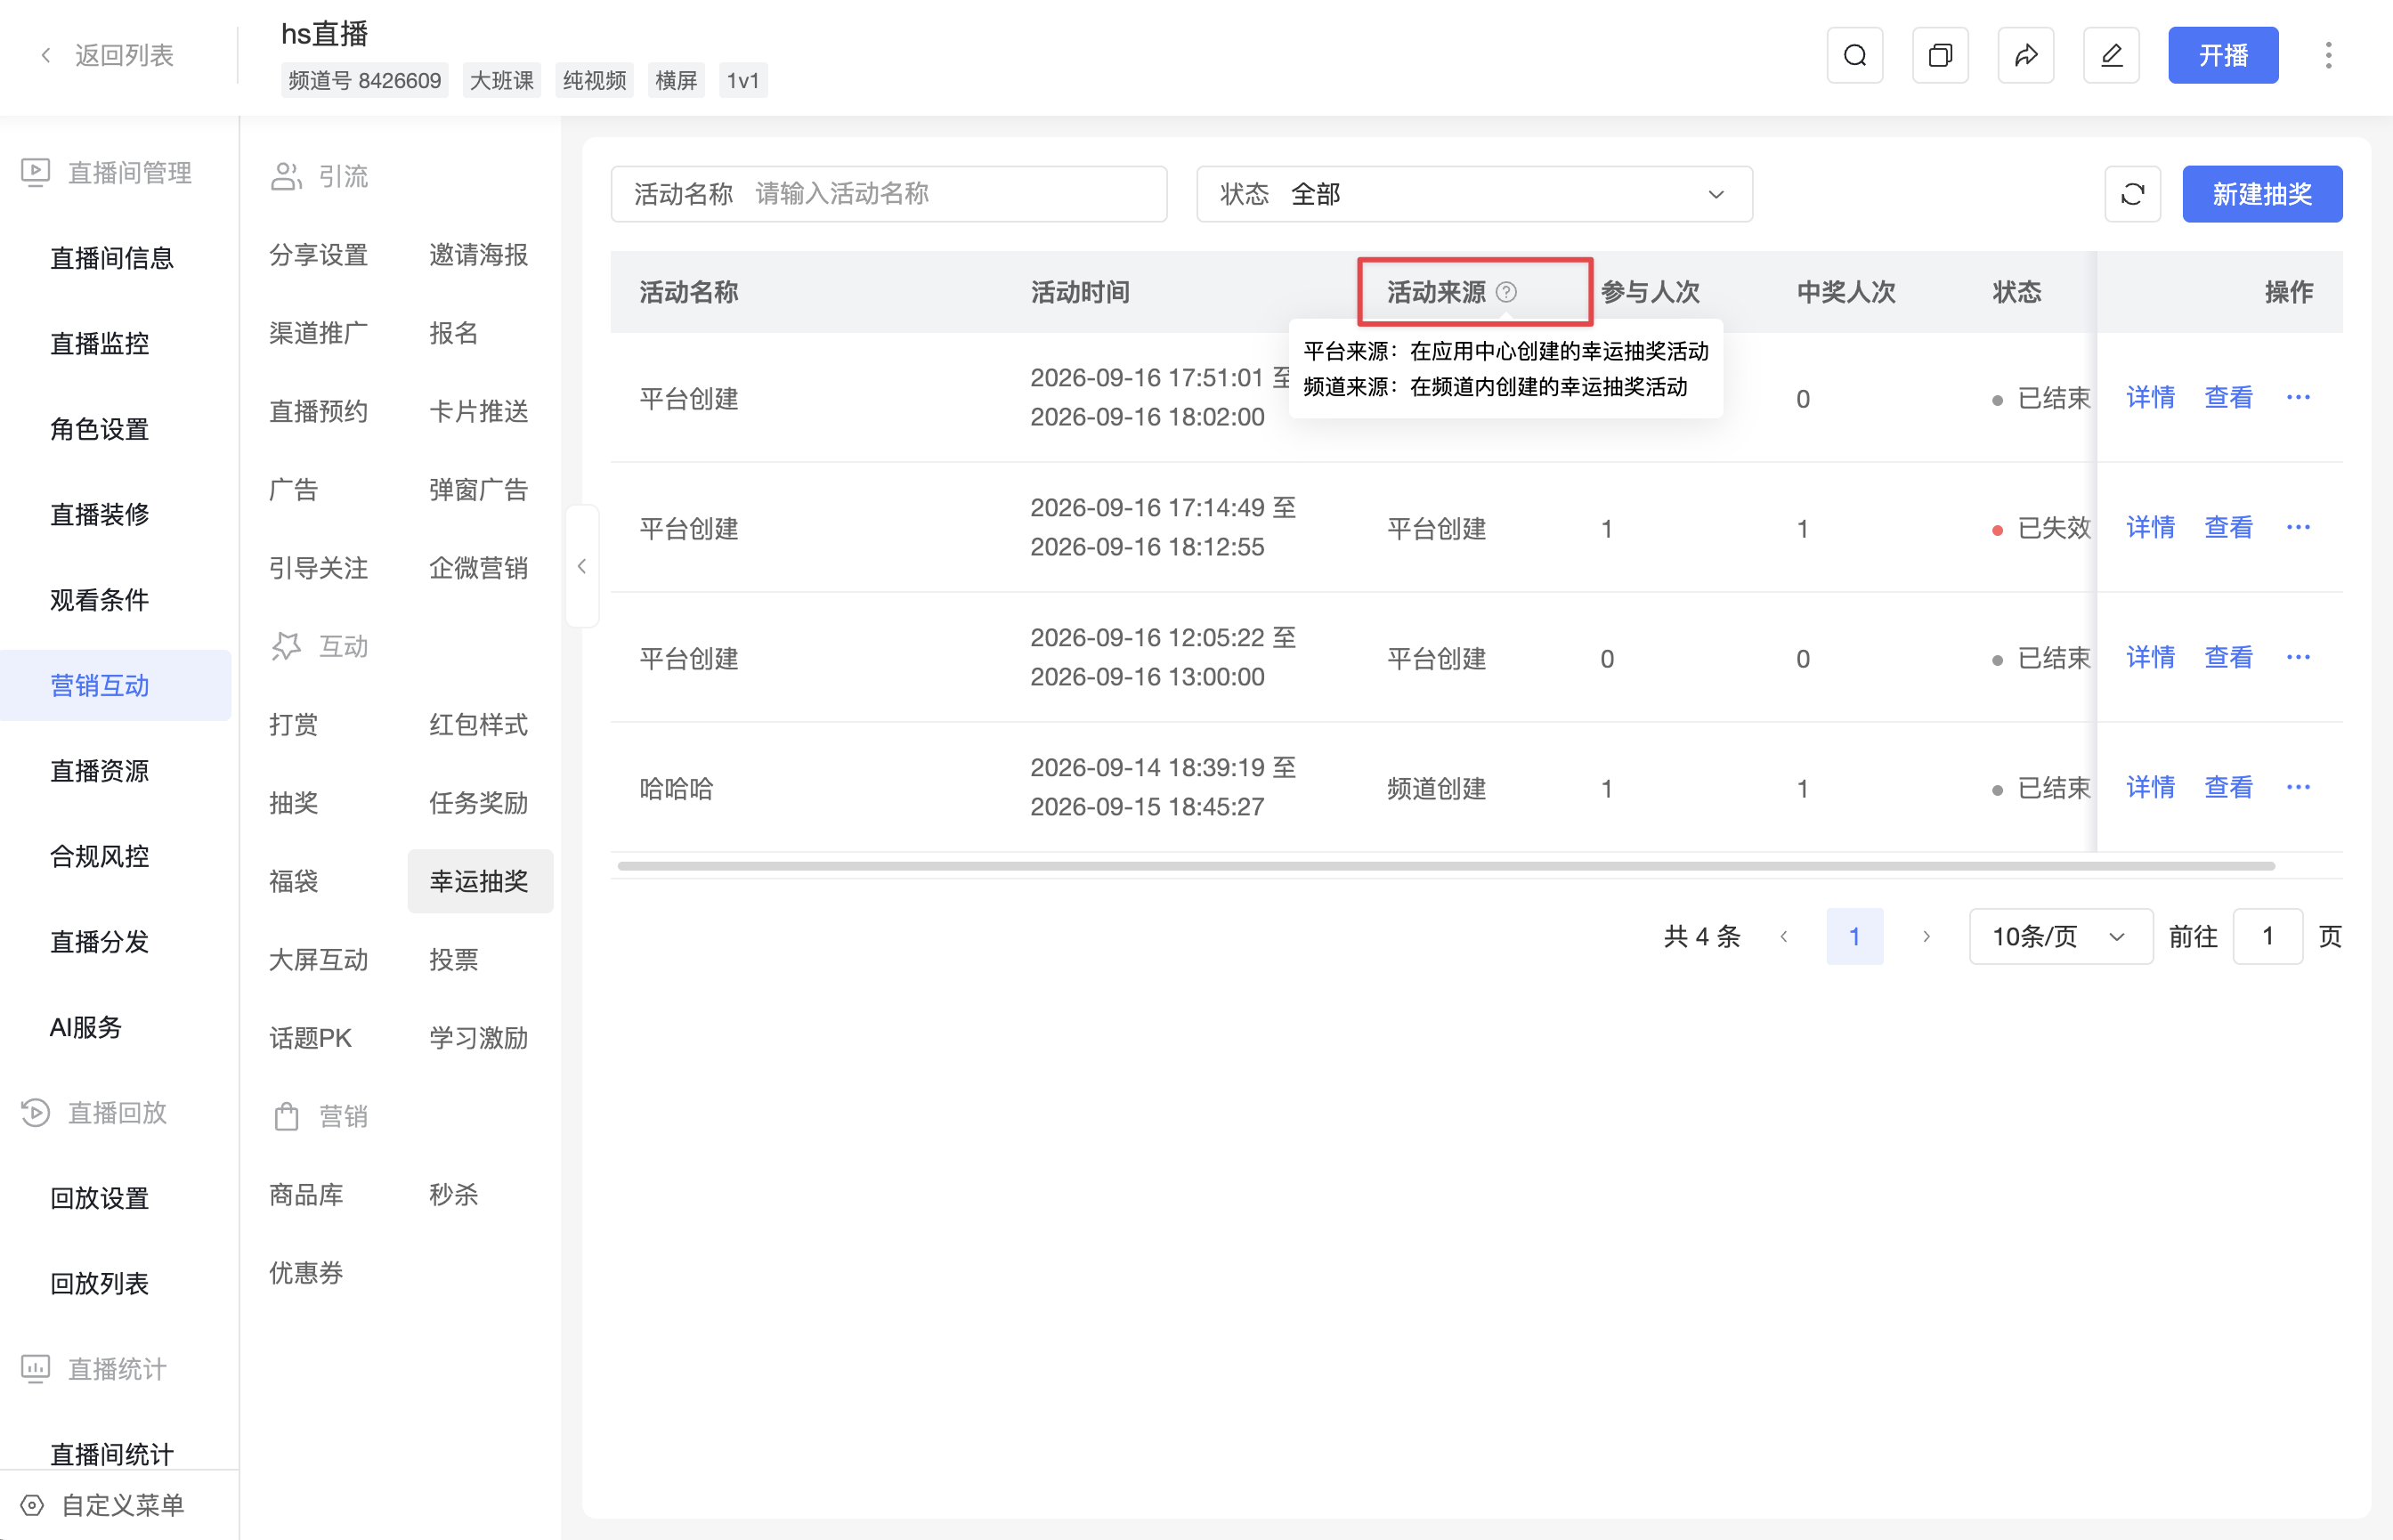Go to the previous page arrow
This screenshot has height=1540, width=2393.
(x=1784, y=937)
